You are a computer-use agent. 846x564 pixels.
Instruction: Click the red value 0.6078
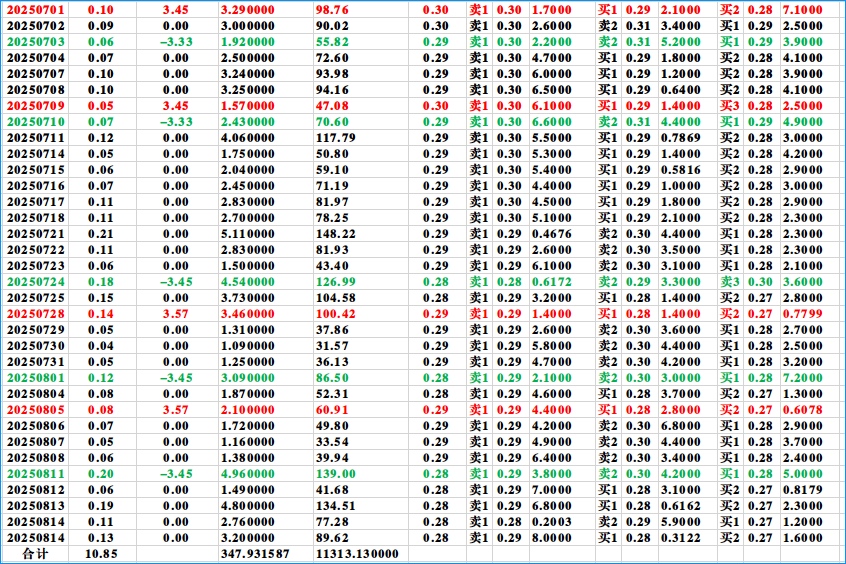[803, 410]
